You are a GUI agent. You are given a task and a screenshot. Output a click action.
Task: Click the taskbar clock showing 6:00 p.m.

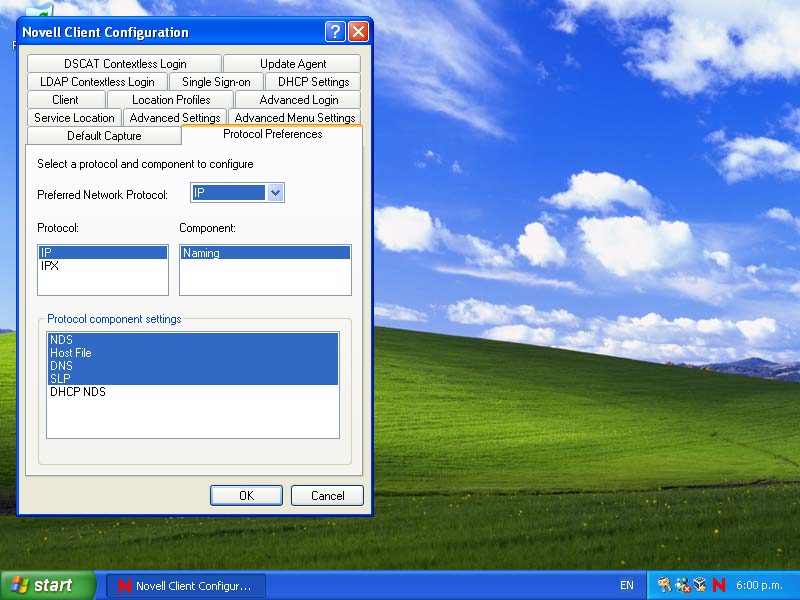759,585
